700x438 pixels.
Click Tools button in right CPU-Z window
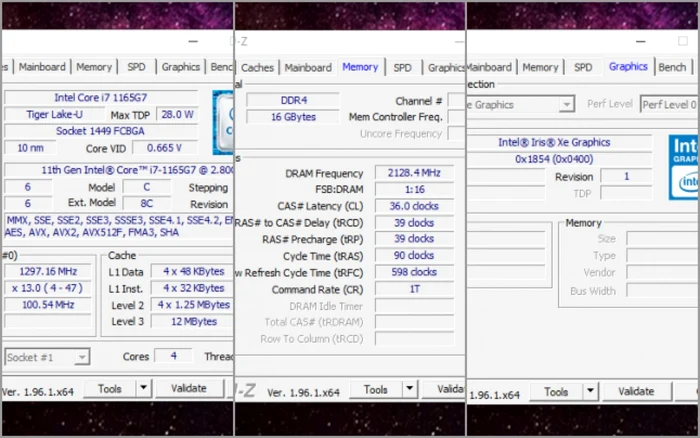tap(556, 392)
